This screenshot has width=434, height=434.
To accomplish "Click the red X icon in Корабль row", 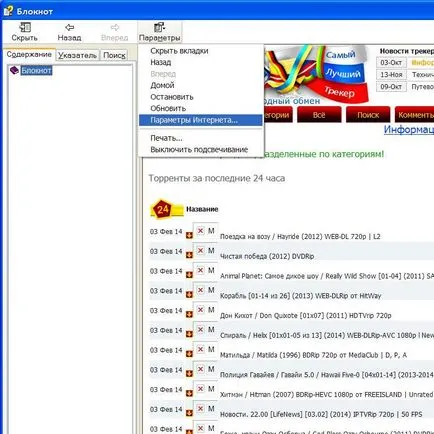I will click(x=200, y=290).
